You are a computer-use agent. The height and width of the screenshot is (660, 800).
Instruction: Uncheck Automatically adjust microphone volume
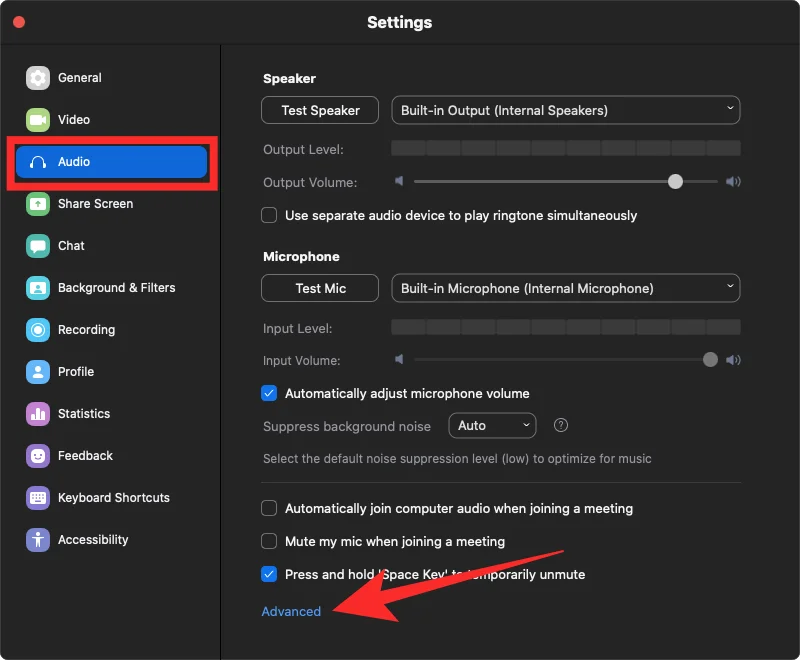[269, 393]
